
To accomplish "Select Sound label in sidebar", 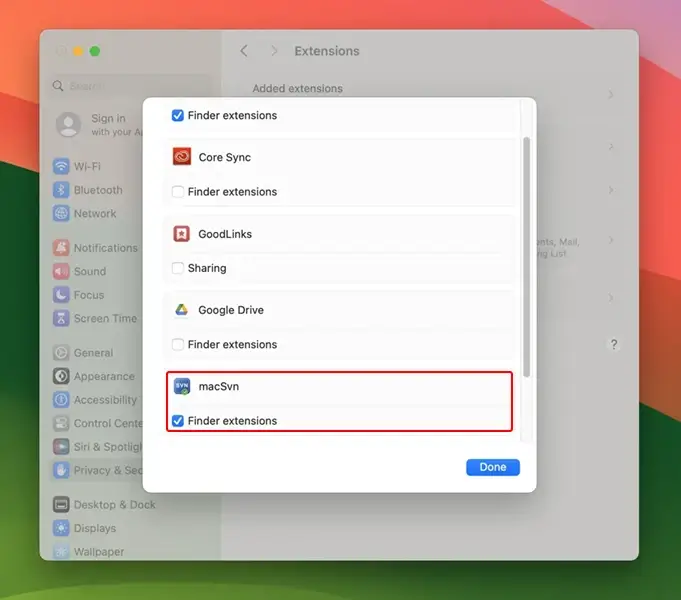I will coord(90,271).
